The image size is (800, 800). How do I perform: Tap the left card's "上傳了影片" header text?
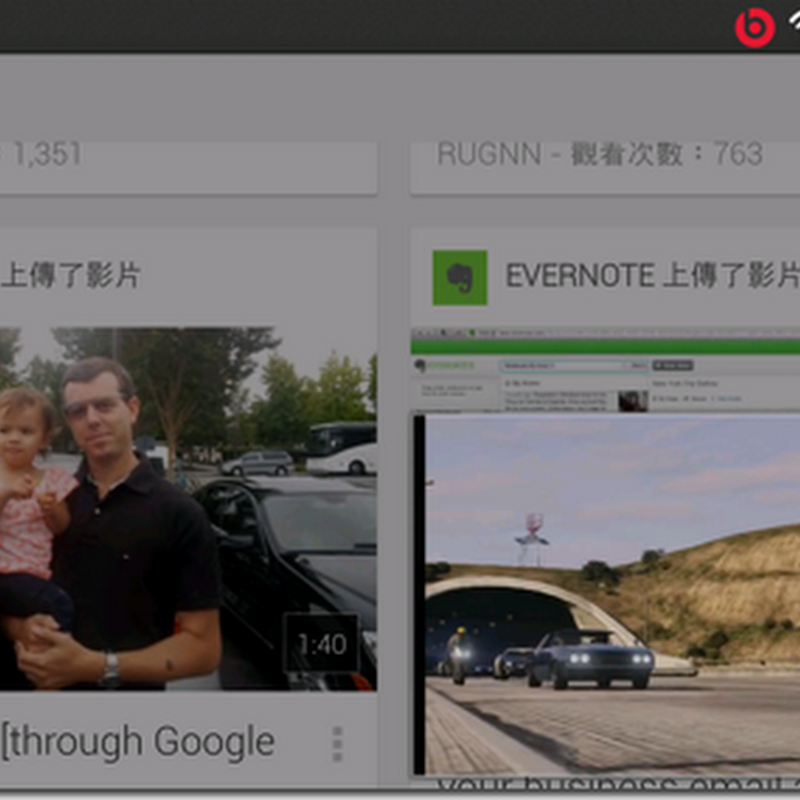(70, 276)
